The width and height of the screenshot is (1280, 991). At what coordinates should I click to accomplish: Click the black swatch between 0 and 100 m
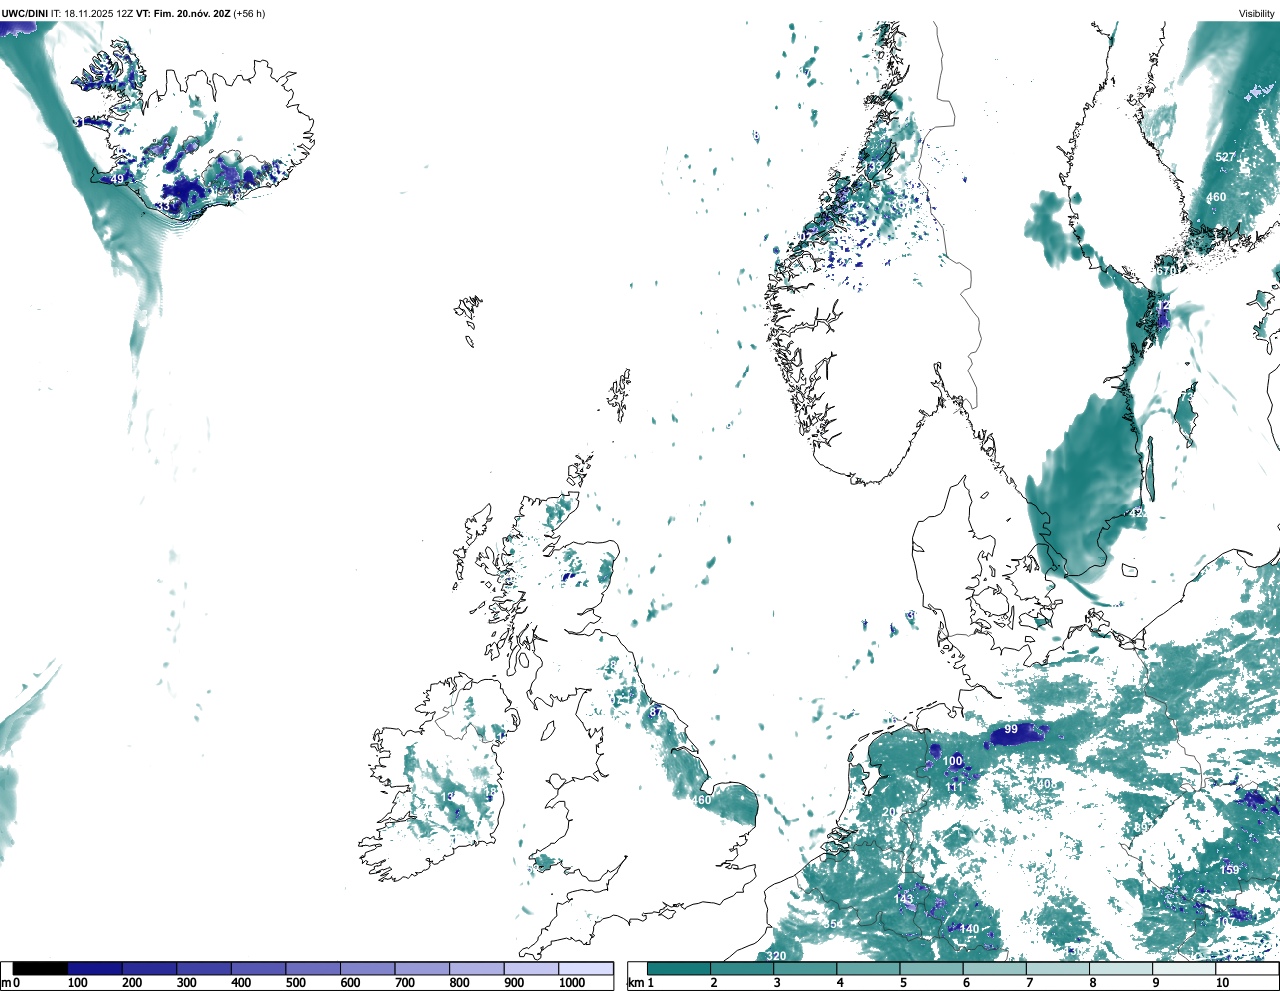tap(40, 968)
